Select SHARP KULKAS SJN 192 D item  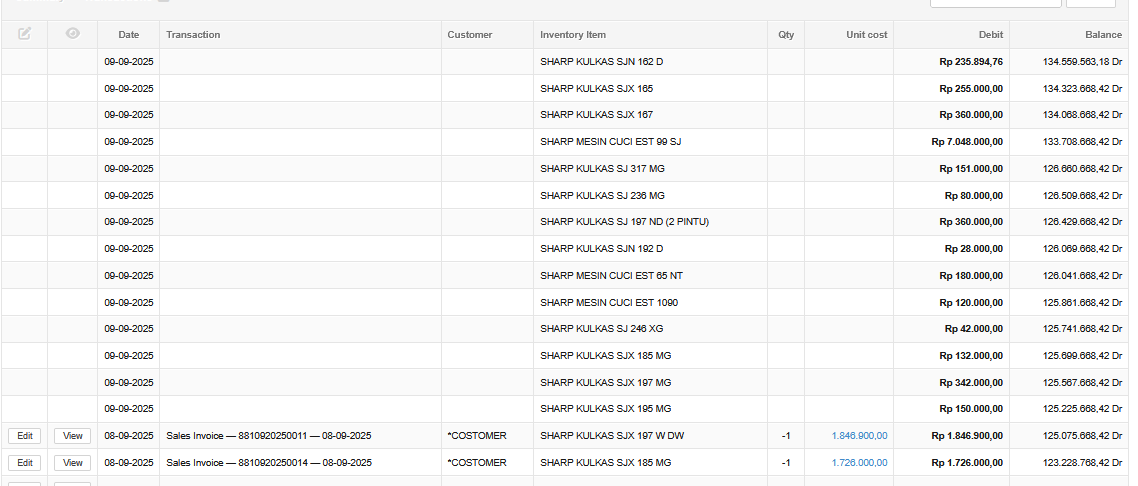pyautogui.click(x=602, y=249)
